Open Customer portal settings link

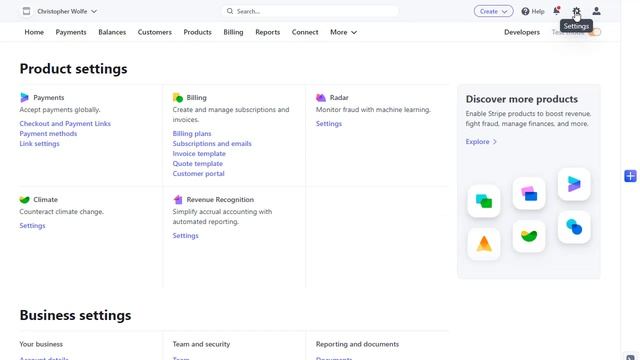[x=198, y=174]
